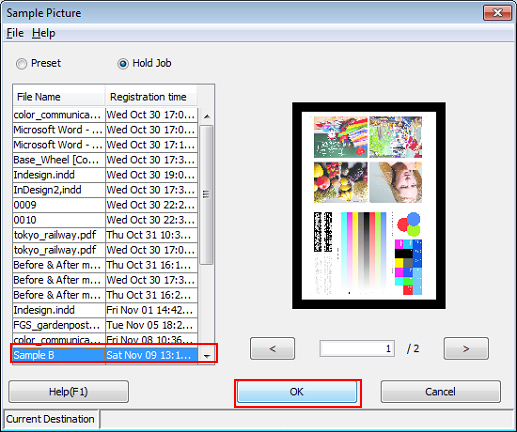
Task: Select the Base_Wheel file row
Action: coord(105,160)
